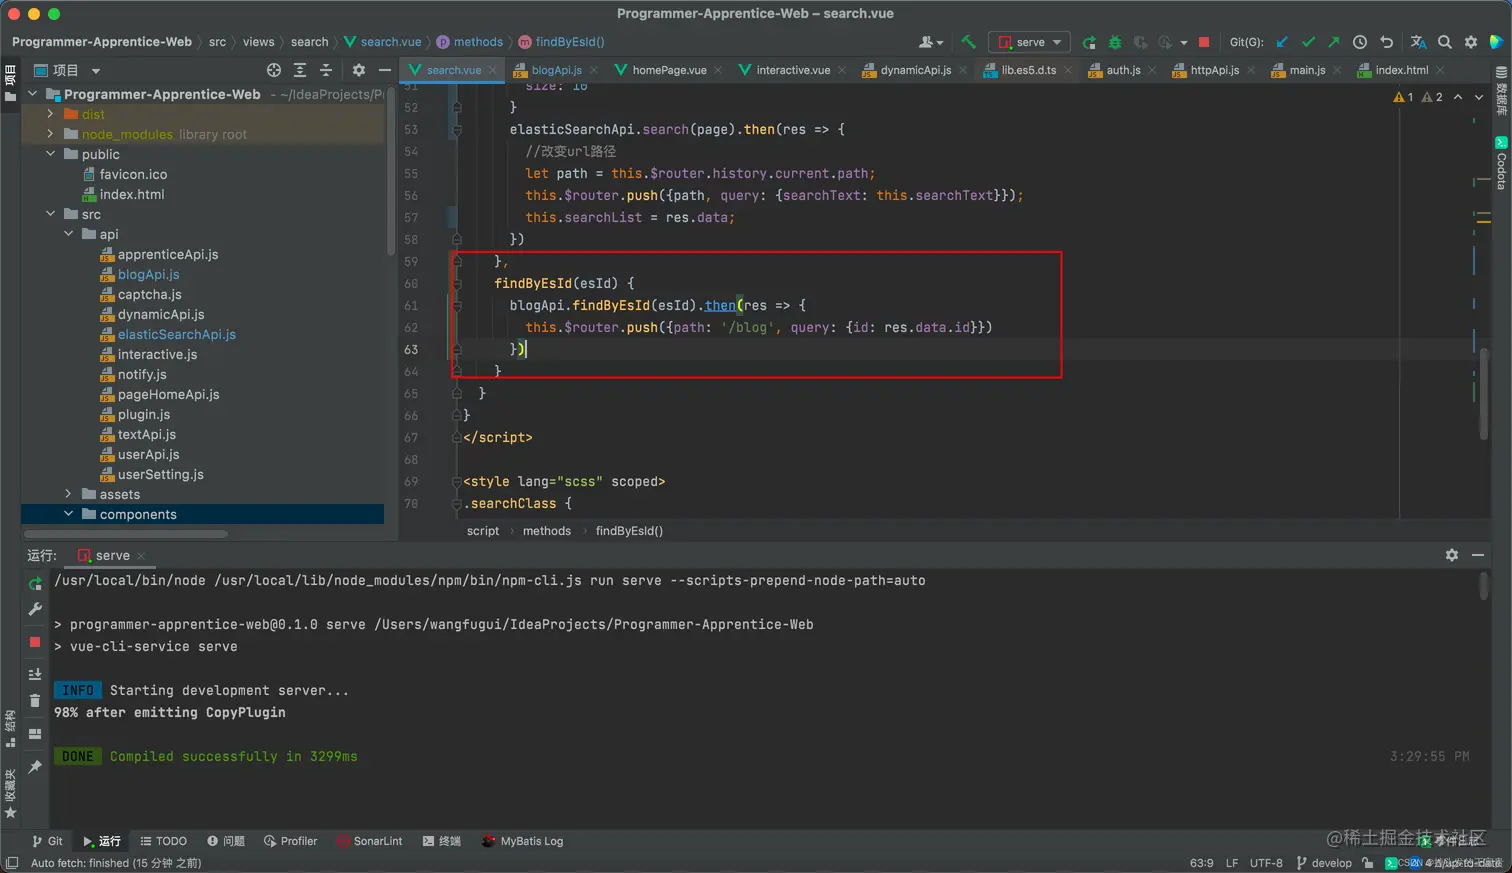
Task: Close the search.vue editor tab
Action: click(493, 70)
